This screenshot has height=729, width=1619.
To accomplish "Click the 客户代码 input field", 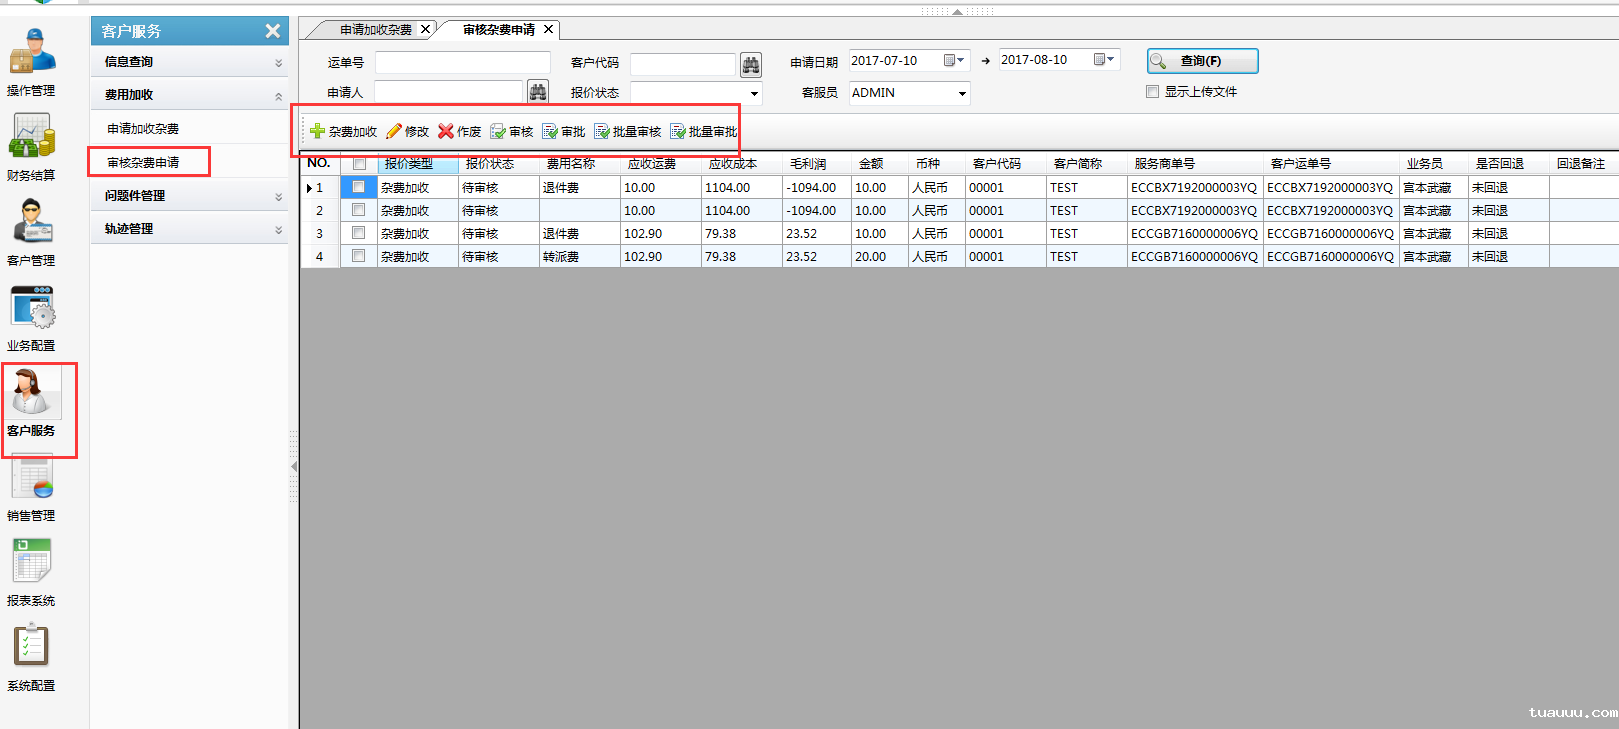I will click(x=683, y=65).
